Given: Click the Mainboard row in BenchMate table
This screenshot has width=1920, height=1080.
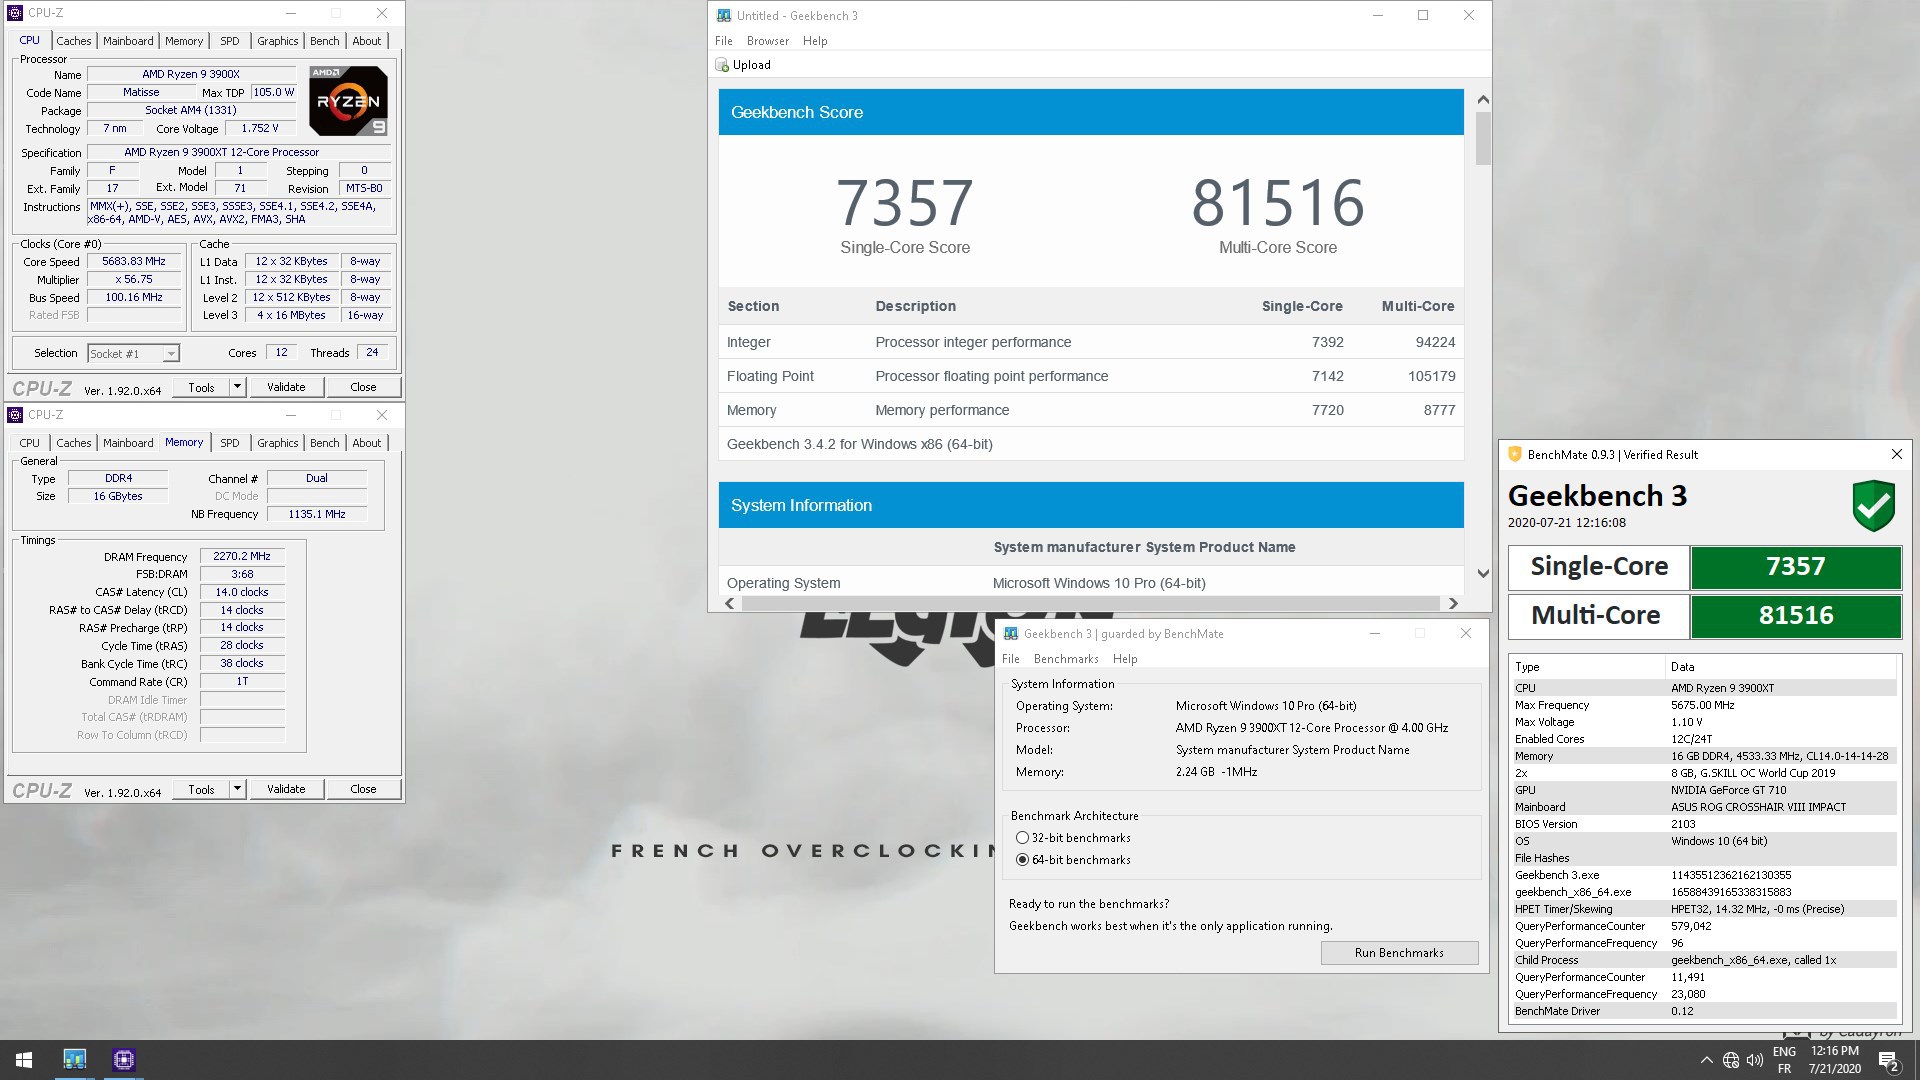Looking at the screenshot, I should (x=1704, y=807).
